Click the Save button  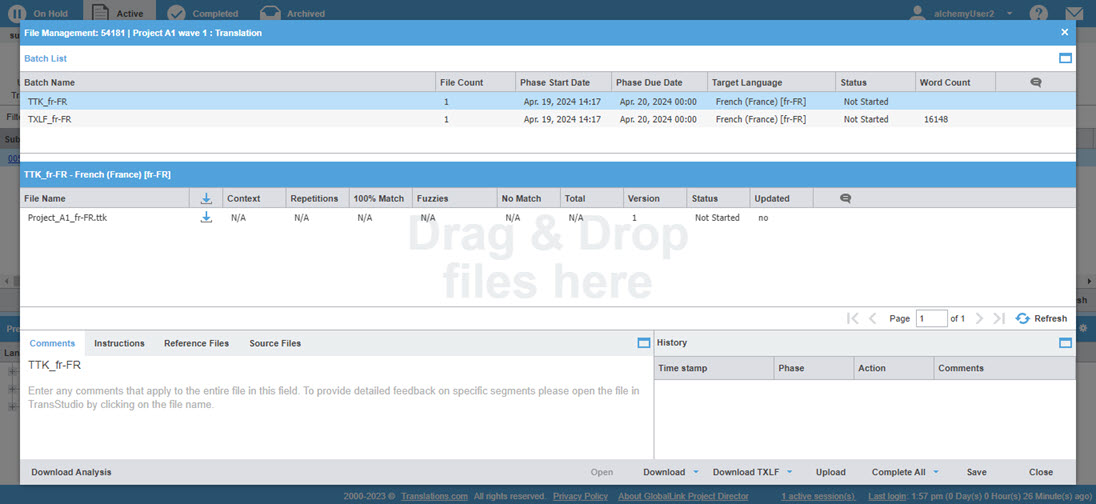point(976,472)
